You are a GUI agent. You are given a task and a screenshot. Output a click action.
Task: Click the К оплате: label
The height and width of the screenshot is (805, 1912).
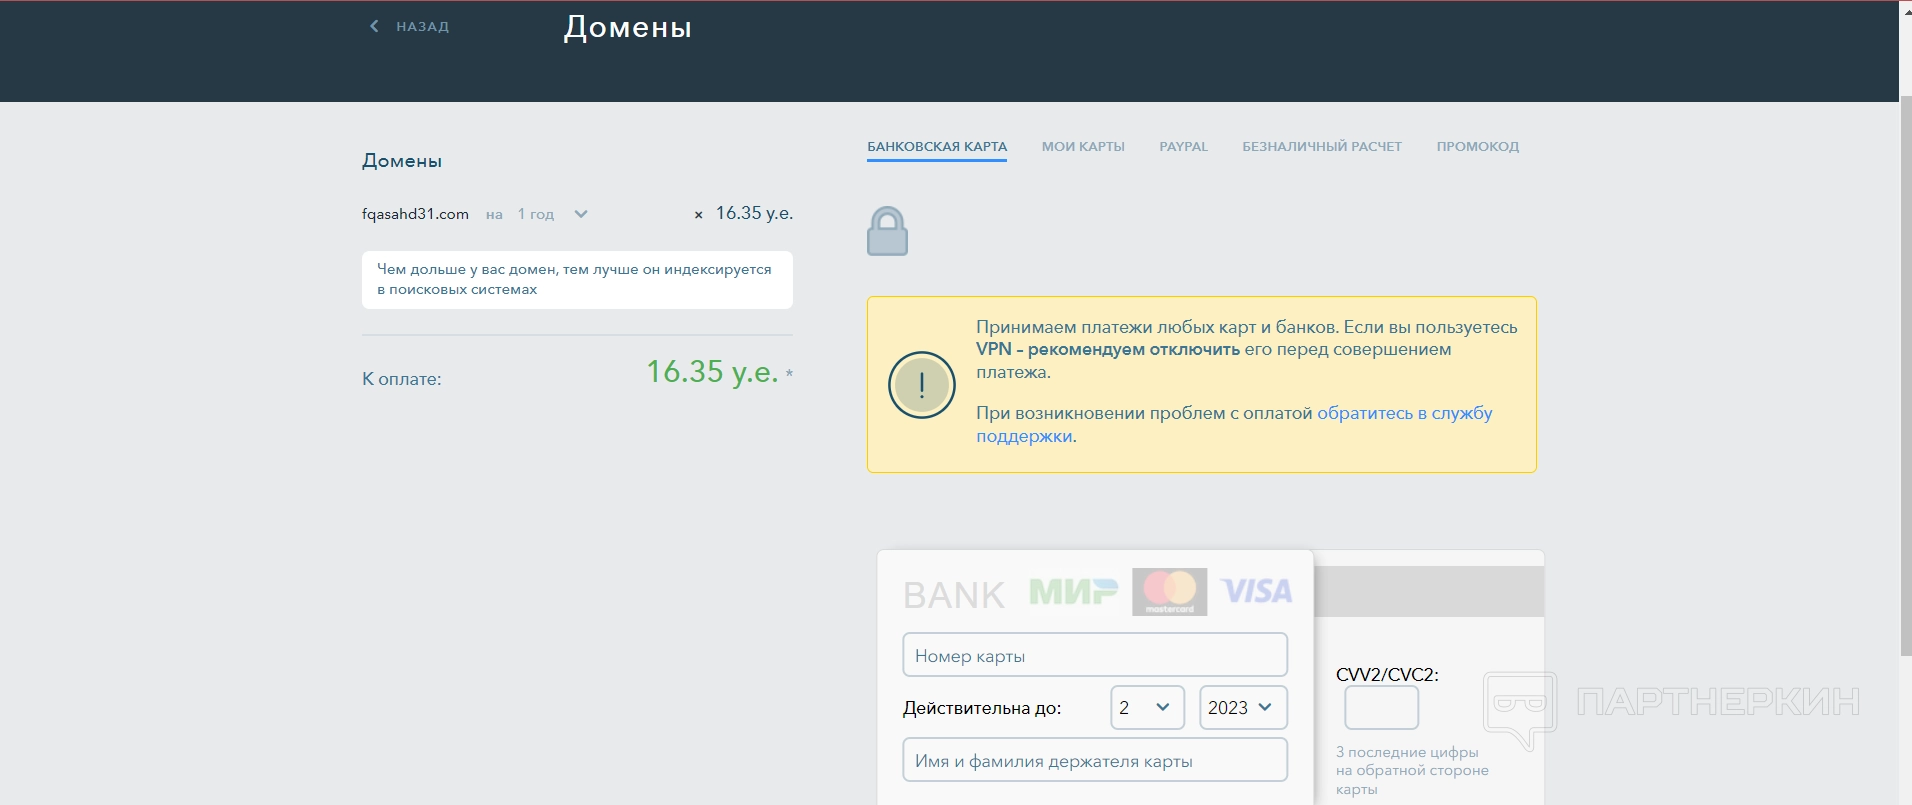(401, 379)
